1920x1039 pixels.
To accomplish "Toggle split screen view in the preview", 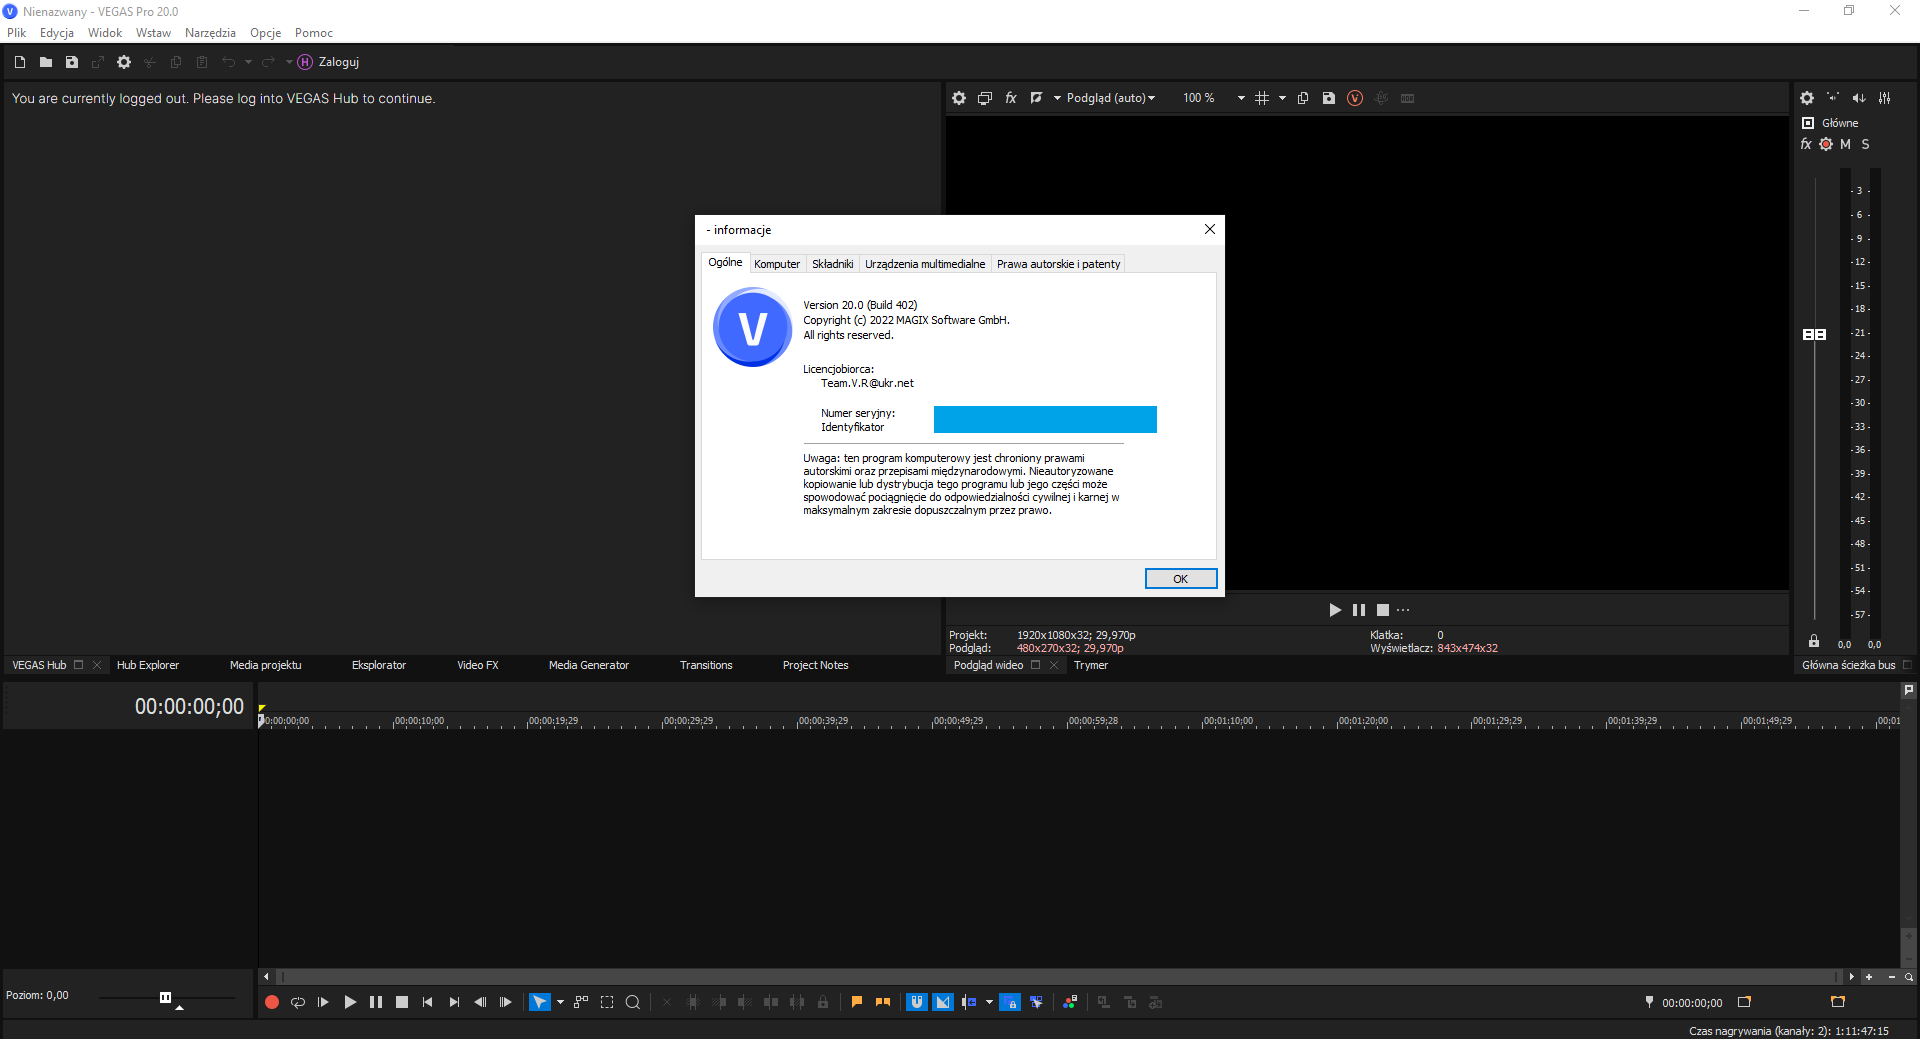I will click(x=1037, y=98).
